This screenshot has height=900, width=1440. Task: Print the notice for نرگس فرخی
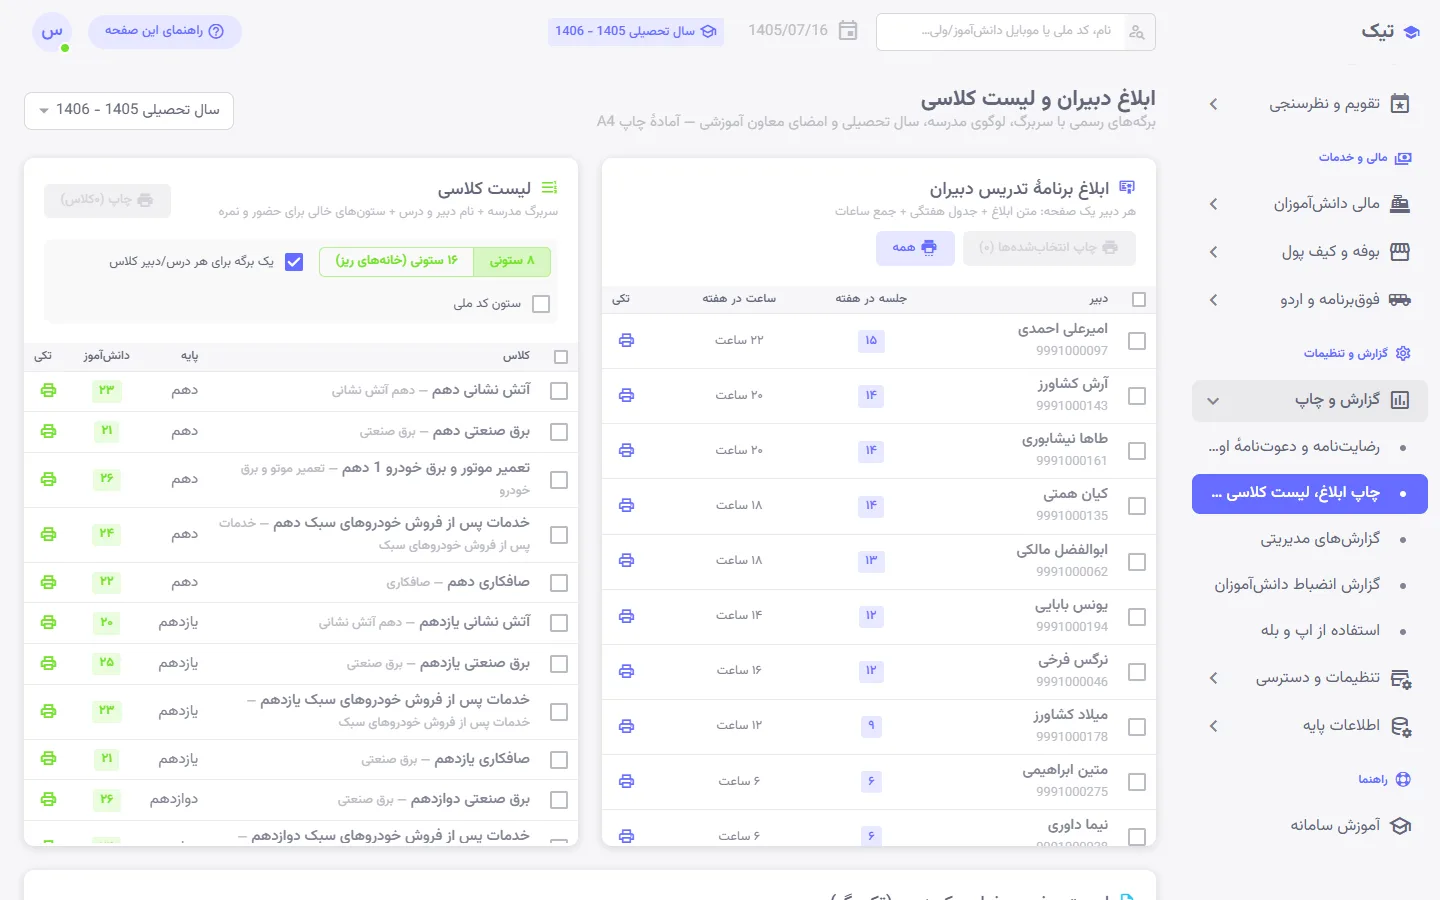pos(626,671)
